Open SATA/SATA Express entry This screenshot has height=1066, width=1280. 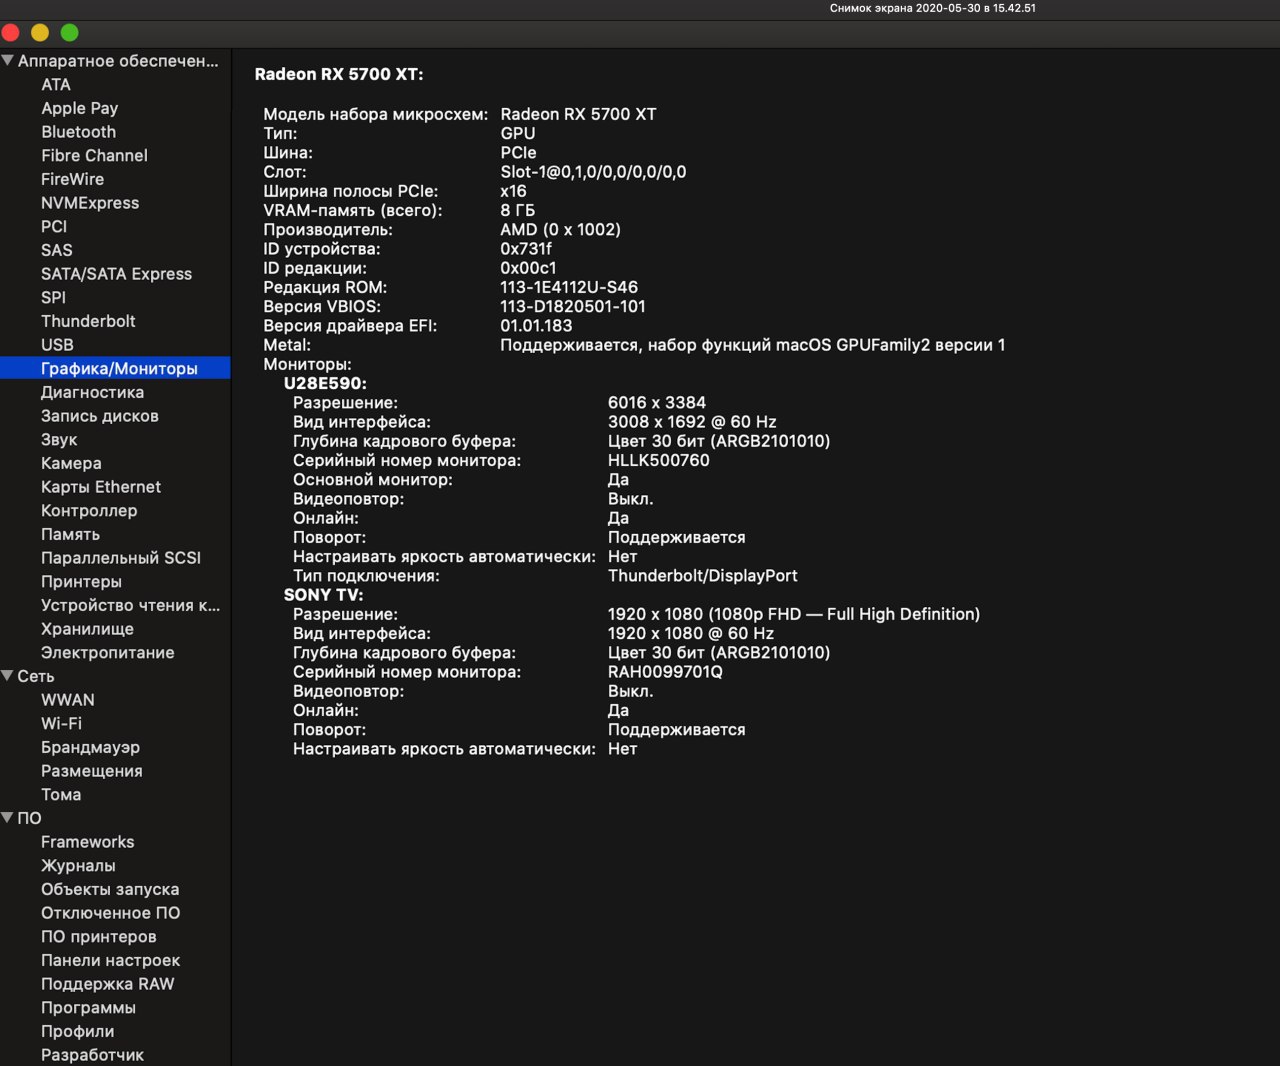(x=116, y=274)
